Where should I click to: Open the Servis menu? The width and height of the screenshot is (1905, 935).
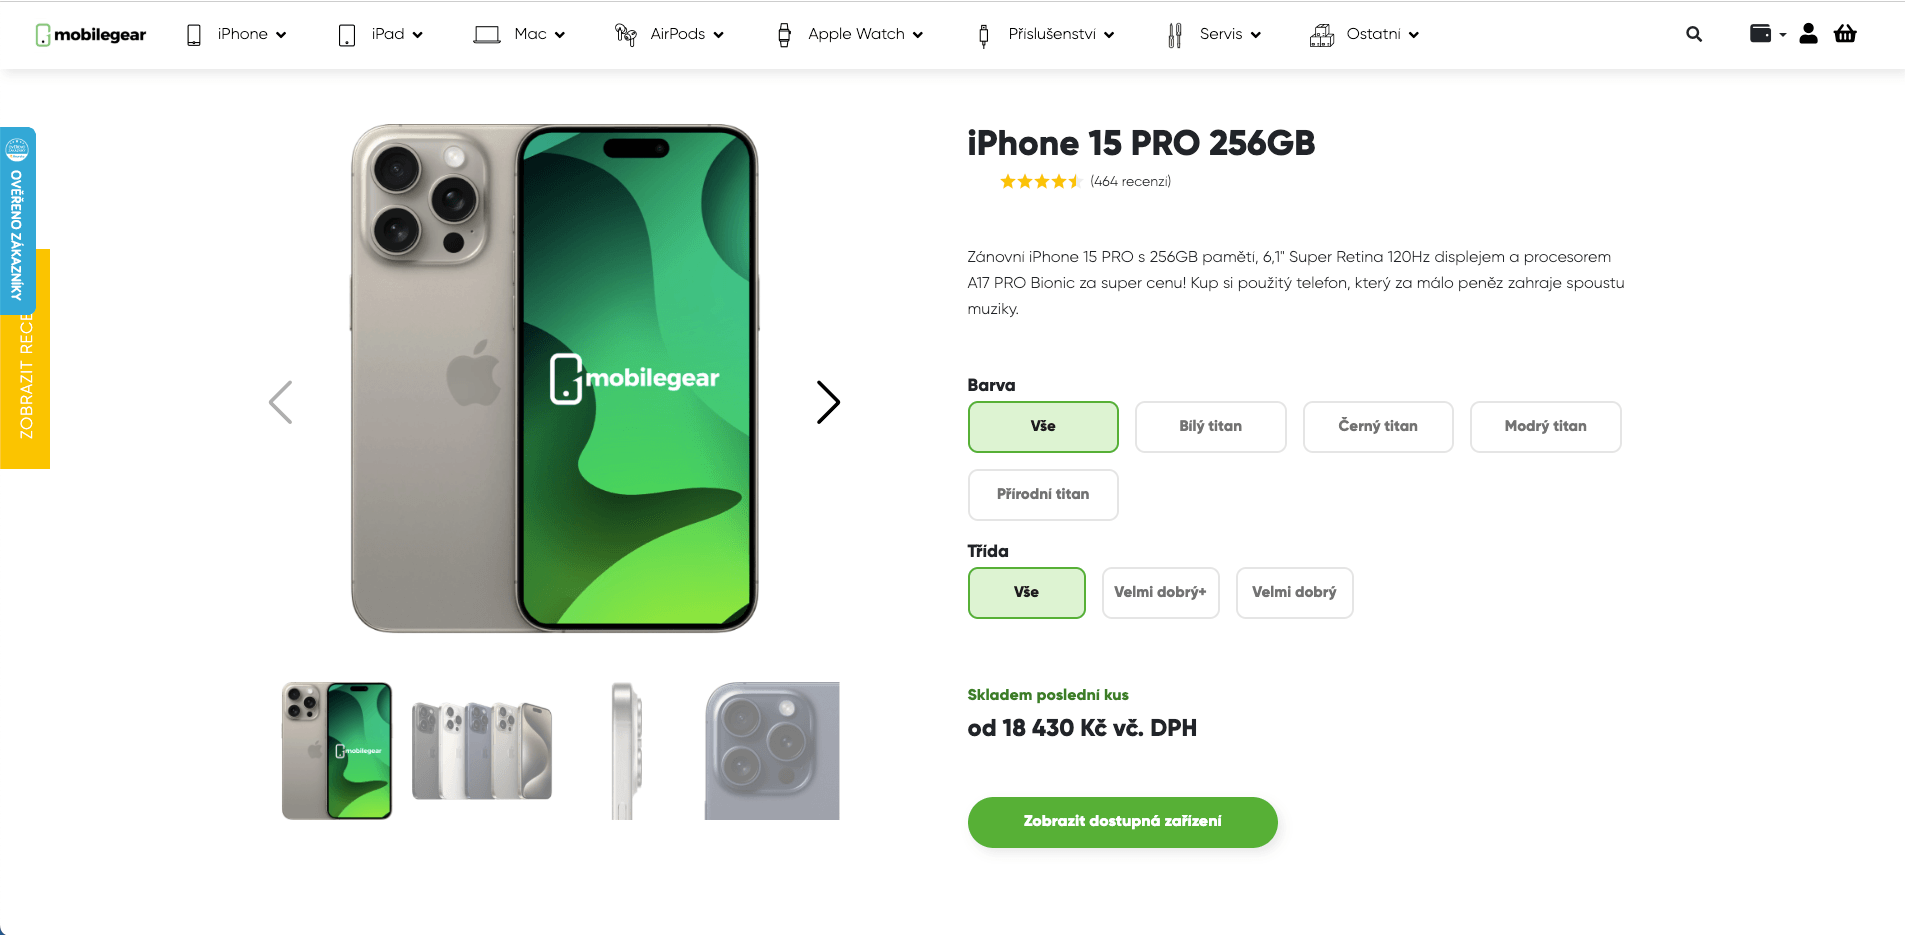(1215, 34)
